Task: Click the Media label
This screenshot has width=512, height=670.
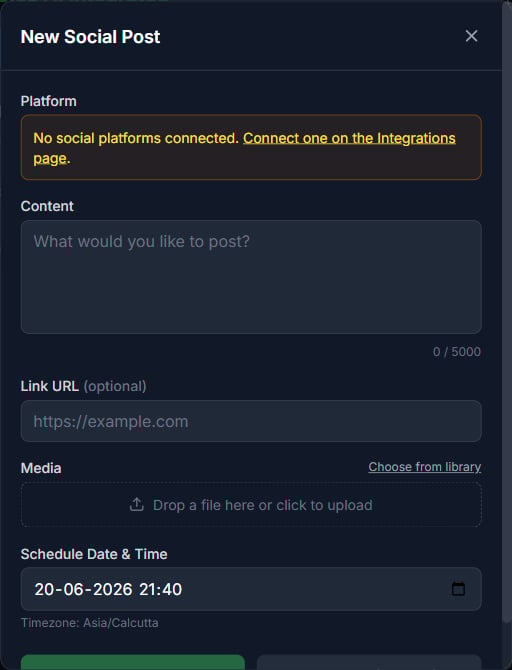Action: point(41,468)
